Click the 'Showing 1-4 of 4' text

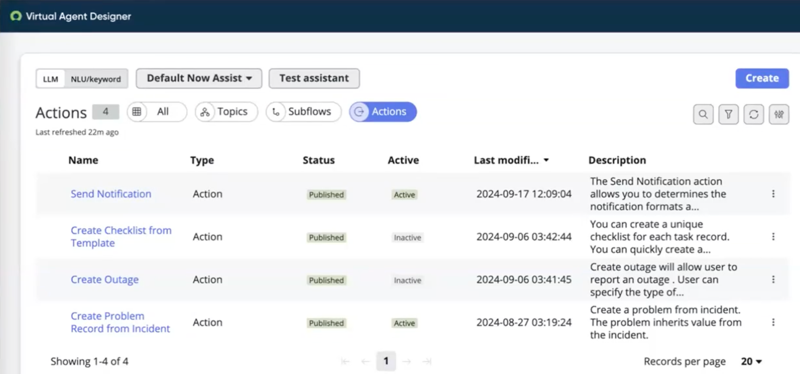click(x=89, y=362)
